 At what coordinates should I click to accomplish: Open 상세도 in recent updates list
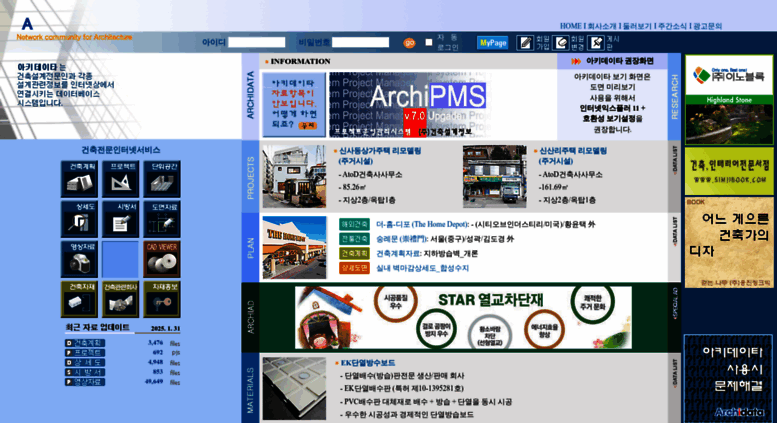(x=85, y=363)
